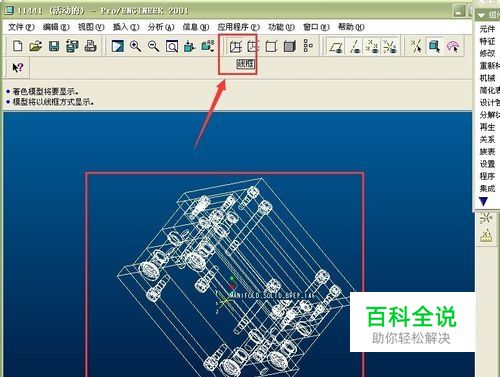This screenshot has width=500, height=377.
Task: Toggle datum planes display
Action: 336,46
